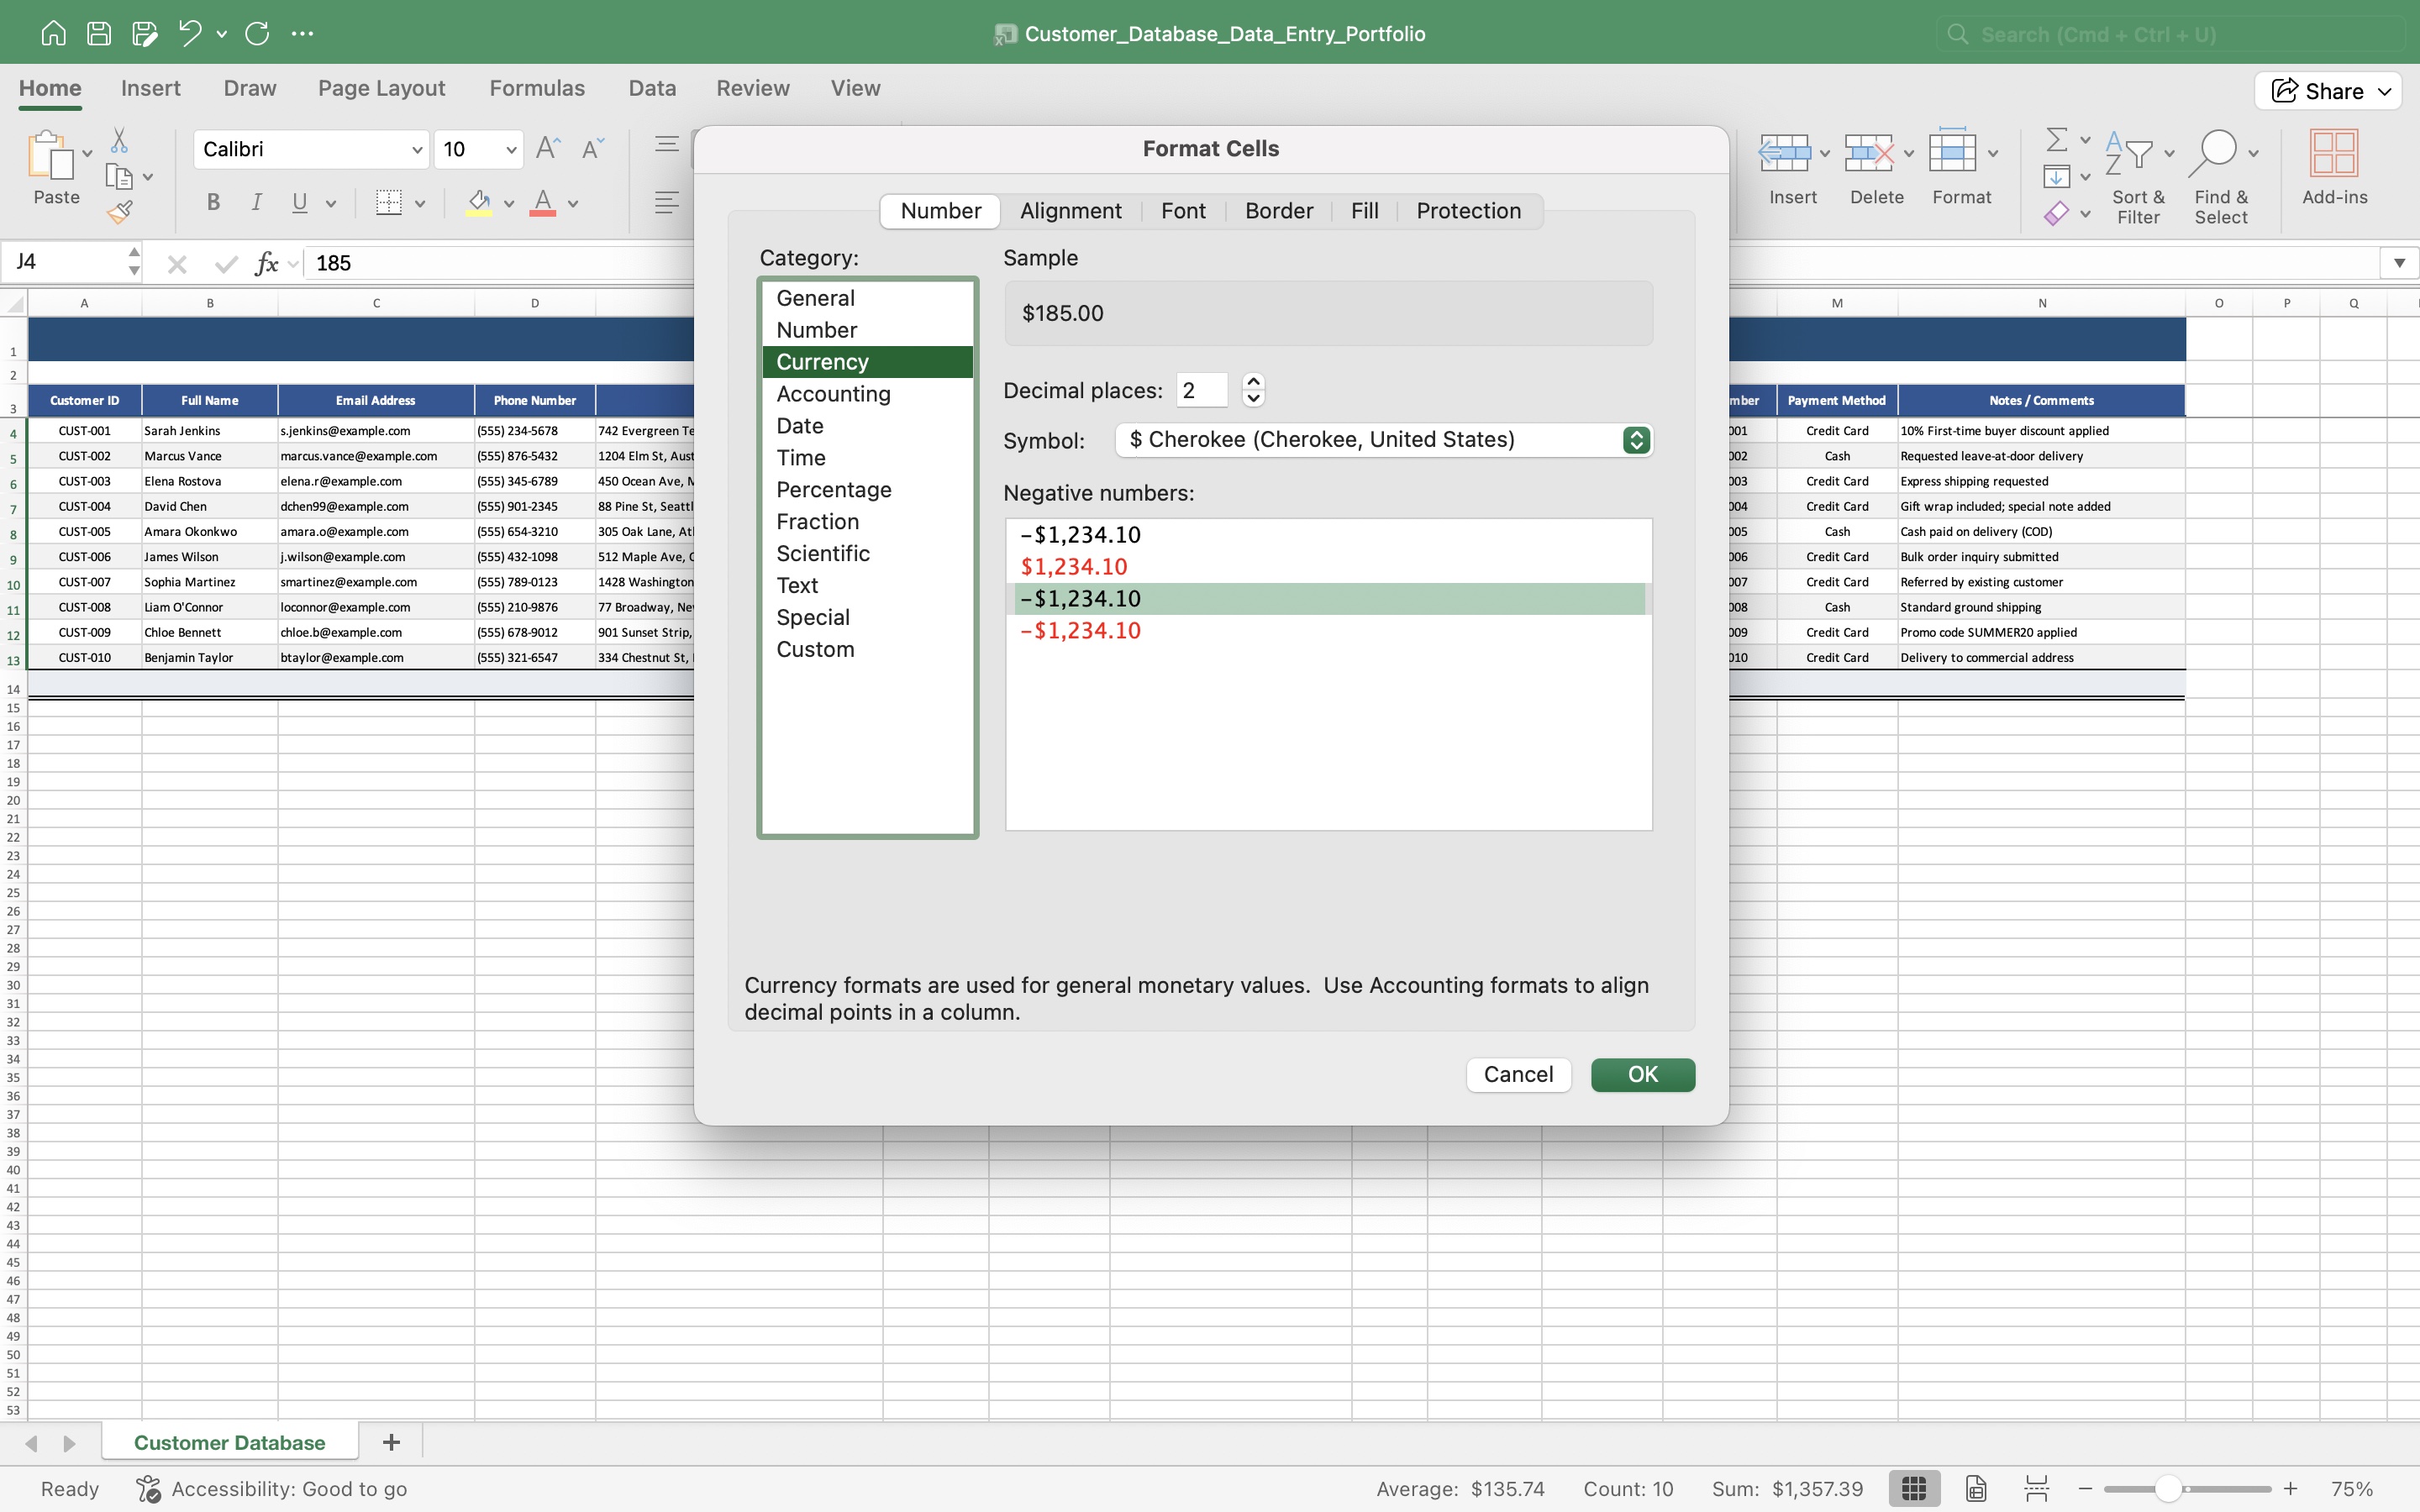The image size is (2420, 1512).
Task: Open the Formulas ribbon tab
Action: [x=537, y=88]
